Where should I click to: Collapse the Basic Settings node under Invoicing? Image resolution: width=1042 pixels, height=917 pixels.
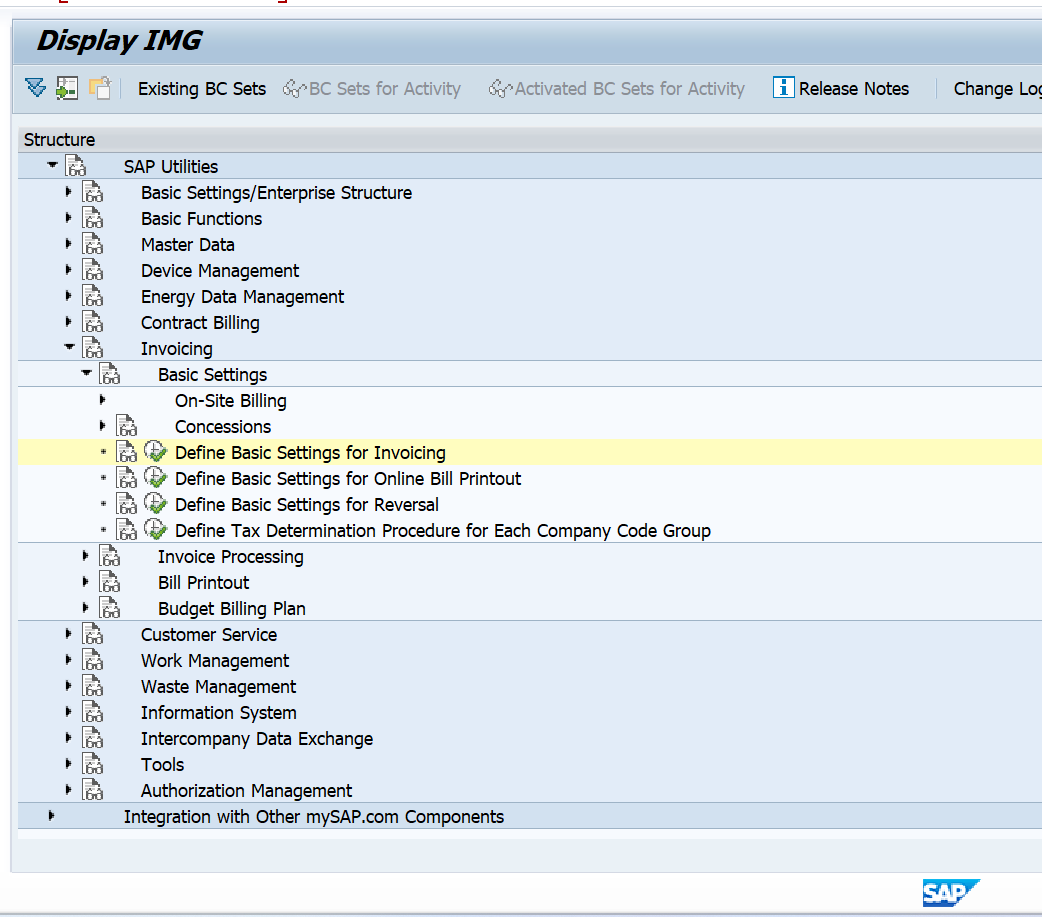pos(86,373)
